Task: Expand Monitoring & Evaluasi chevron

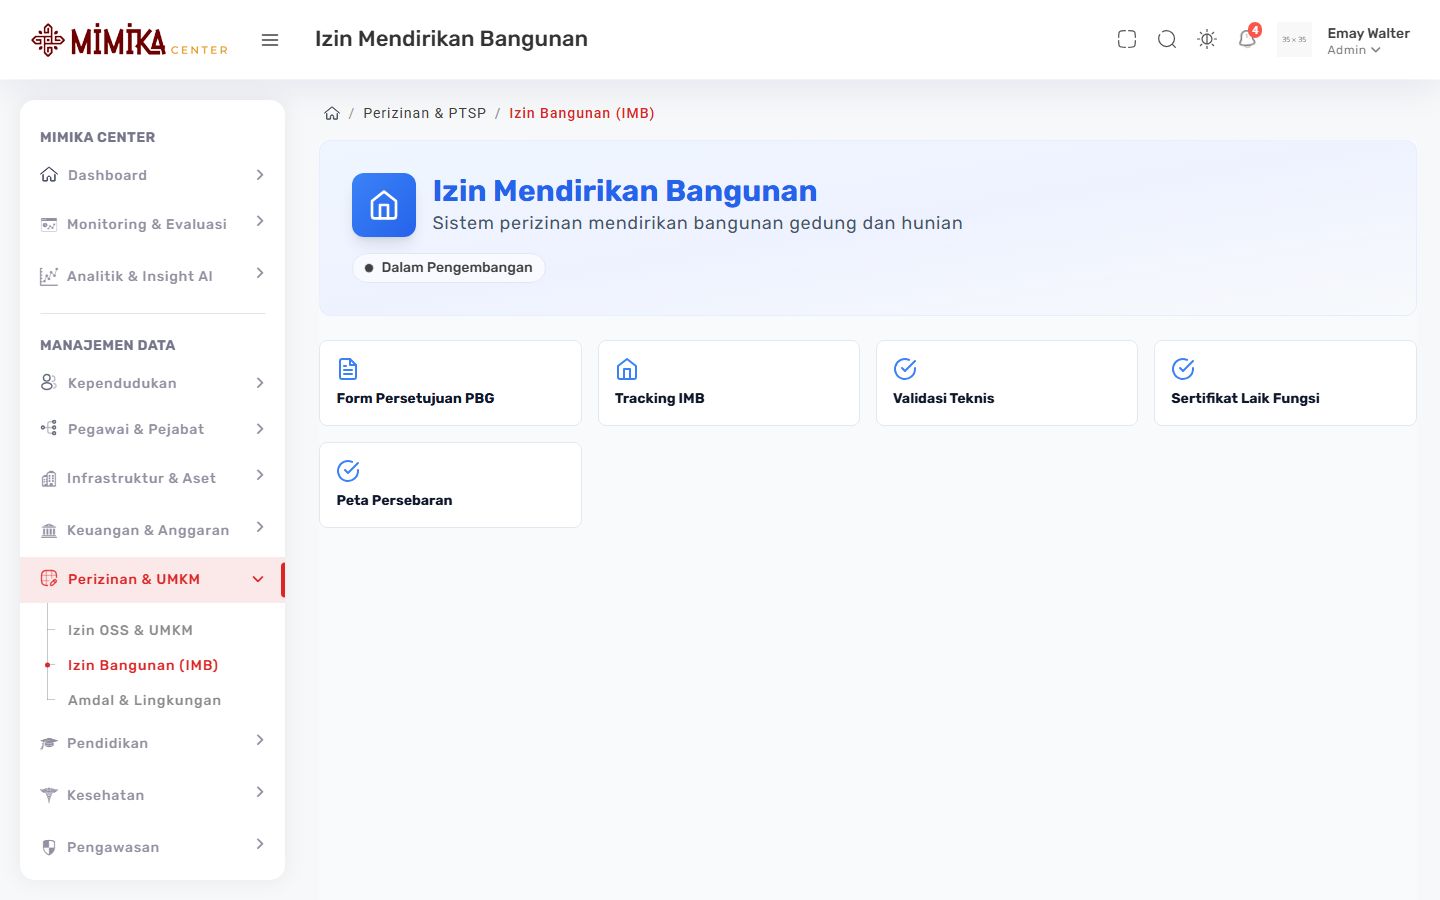Action: click(260, 221)
